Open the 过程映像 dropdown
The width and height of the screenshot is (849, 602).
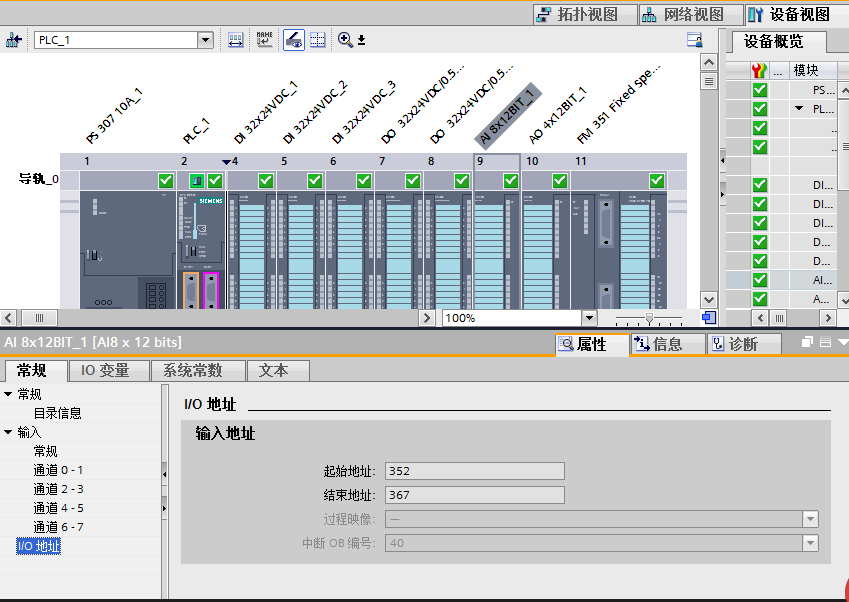[x=810, y=519]
